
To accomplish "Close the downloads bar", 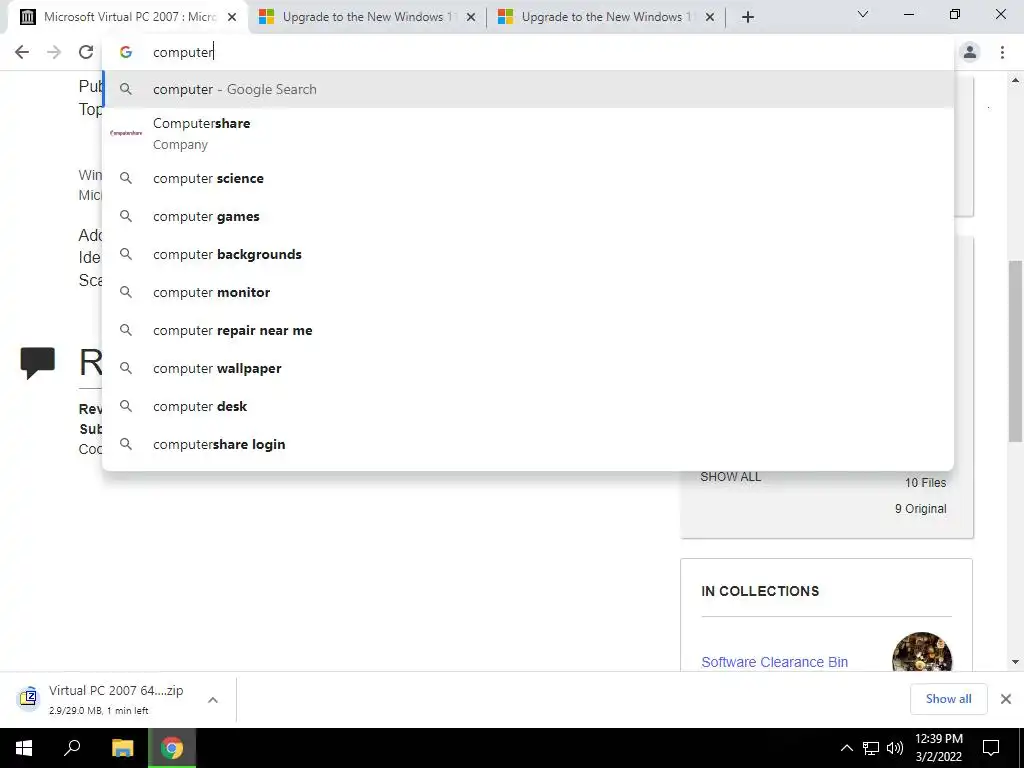I will 1006,699.
